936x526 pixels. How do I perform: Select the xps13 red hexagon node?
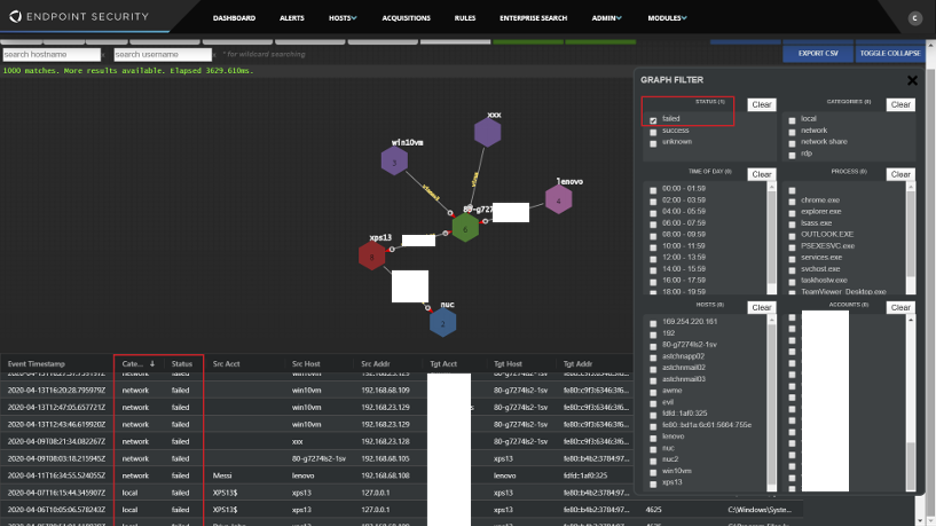click(372, 256)
